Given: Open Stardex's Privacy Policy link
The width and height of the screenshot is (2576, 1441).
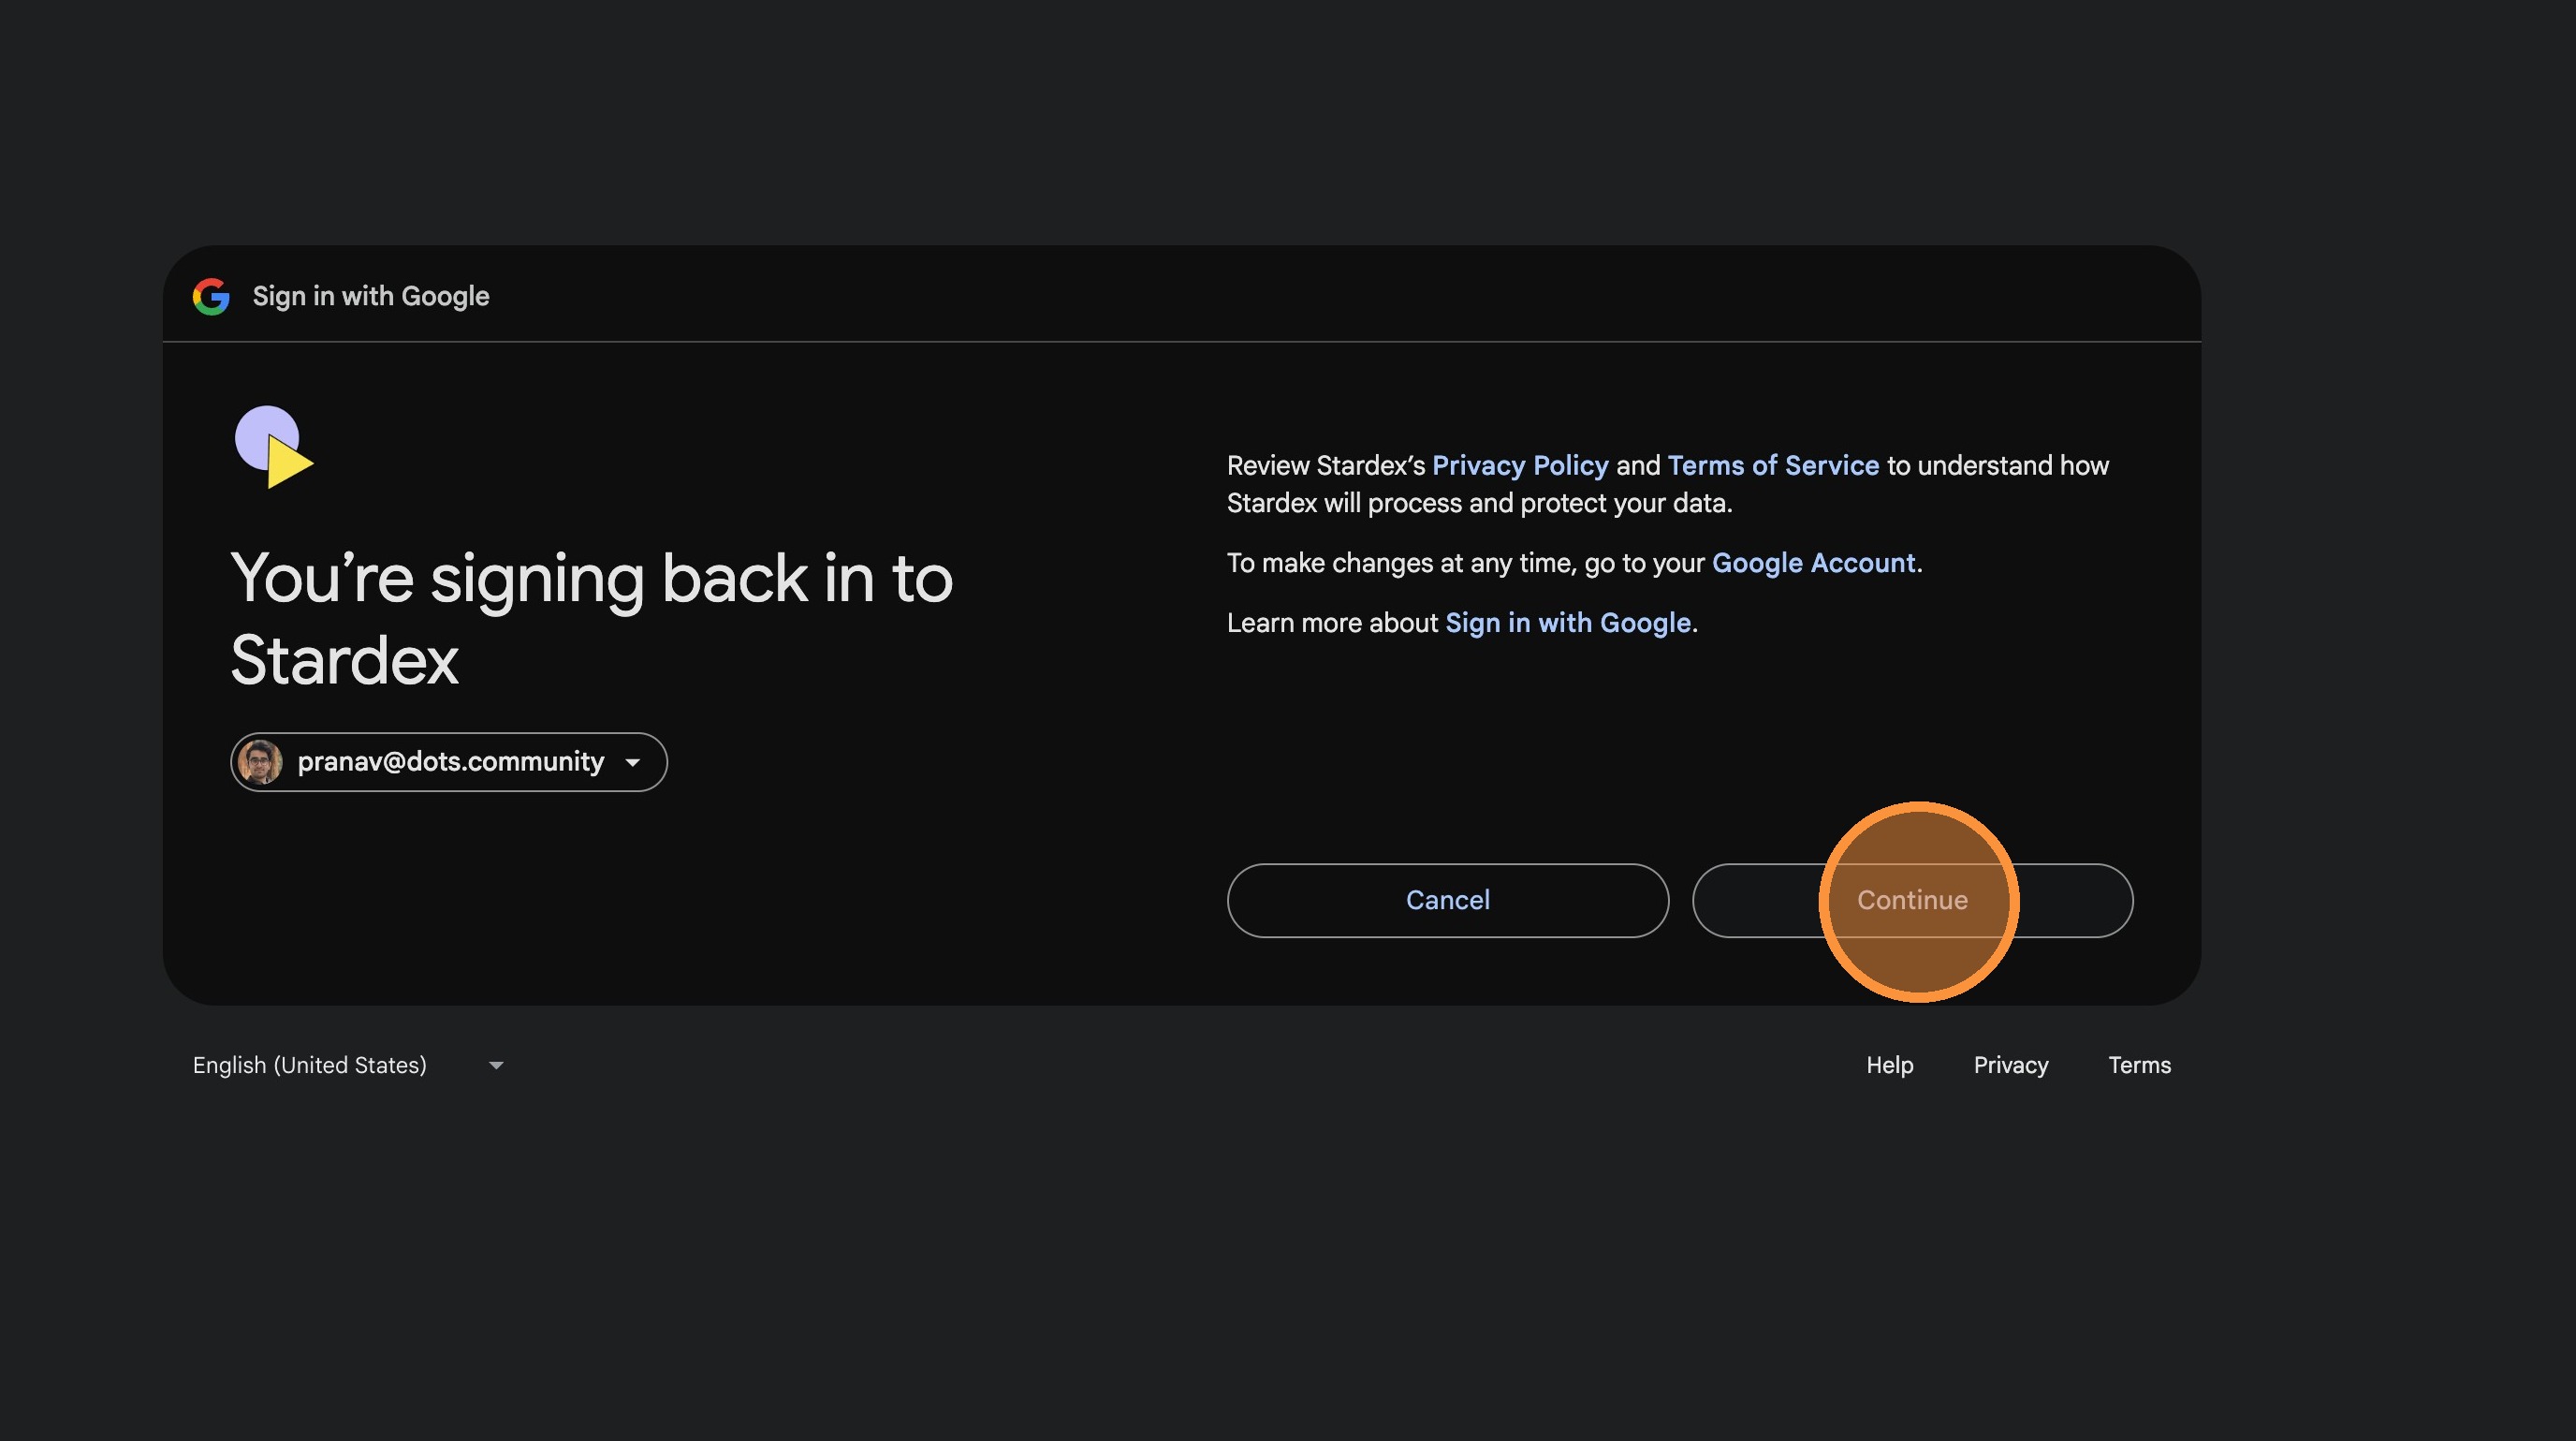Looking at the screenshot, I should [1519, 466].
